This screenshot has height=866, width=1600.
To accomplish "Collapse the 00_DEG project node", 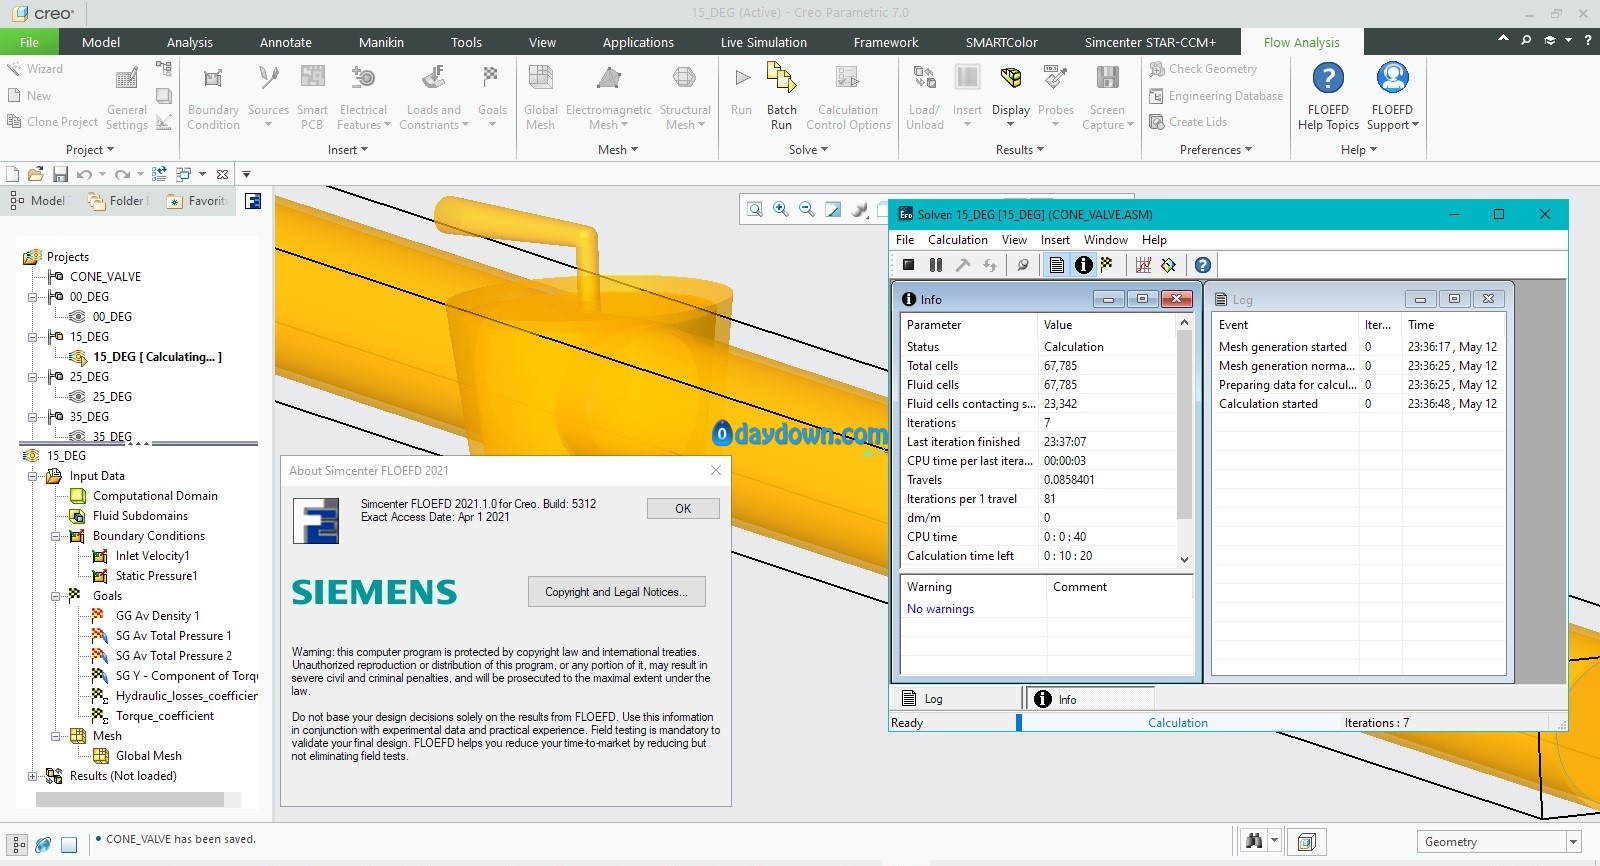I will tap(32, 297).
